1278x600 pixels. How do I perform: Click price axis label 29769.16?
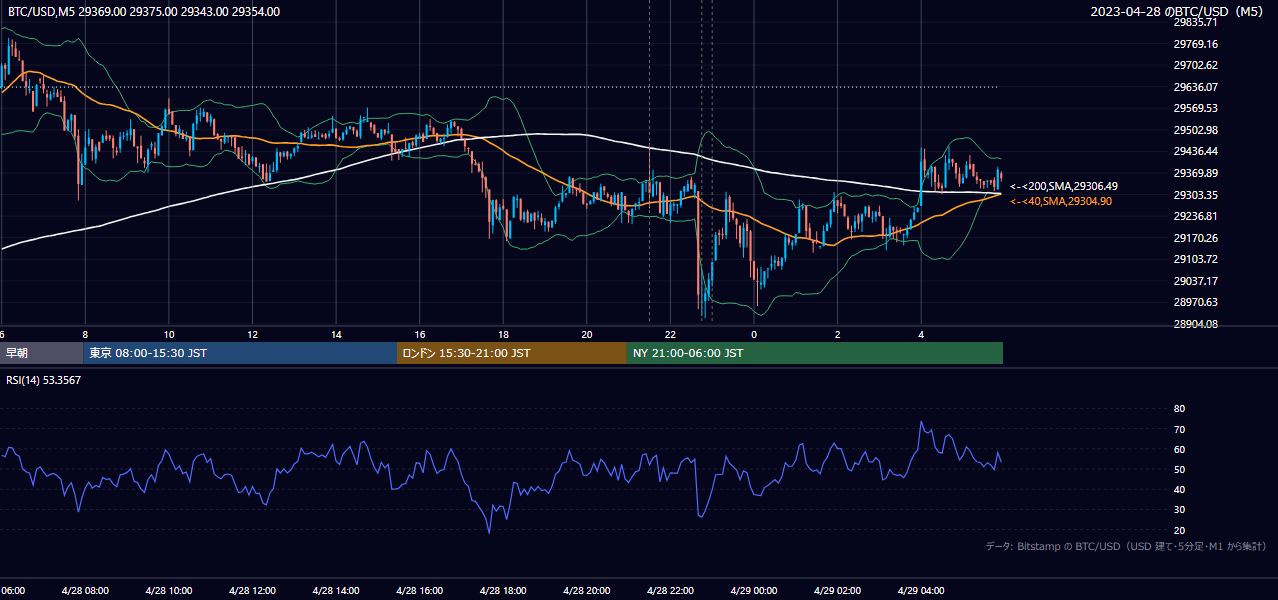[x=1196, y=44]
